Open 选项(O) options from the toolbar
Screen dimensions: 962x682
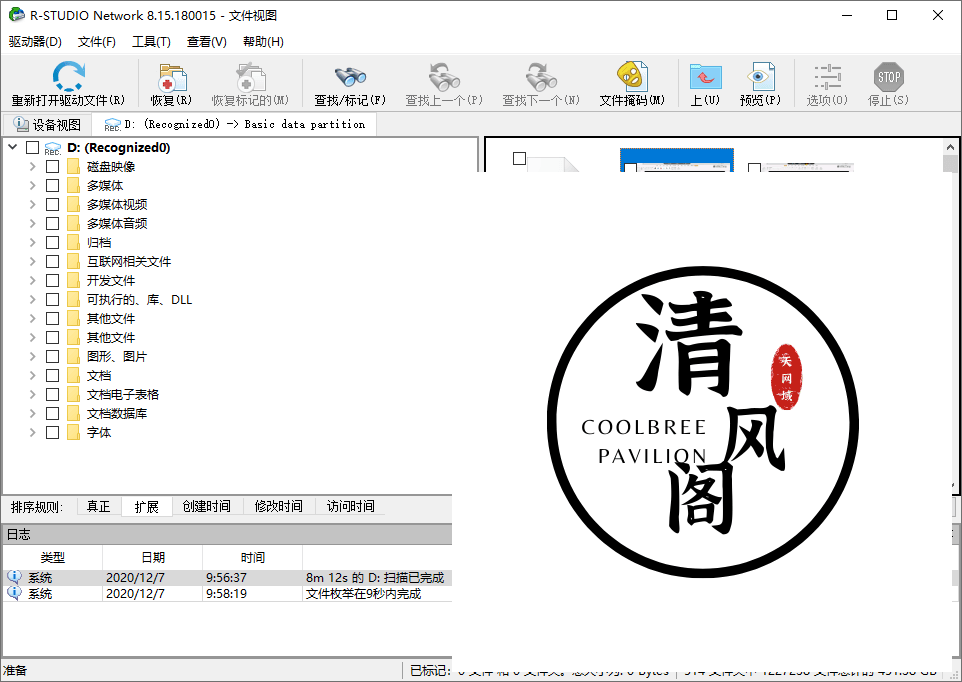[x=827, y=77]
